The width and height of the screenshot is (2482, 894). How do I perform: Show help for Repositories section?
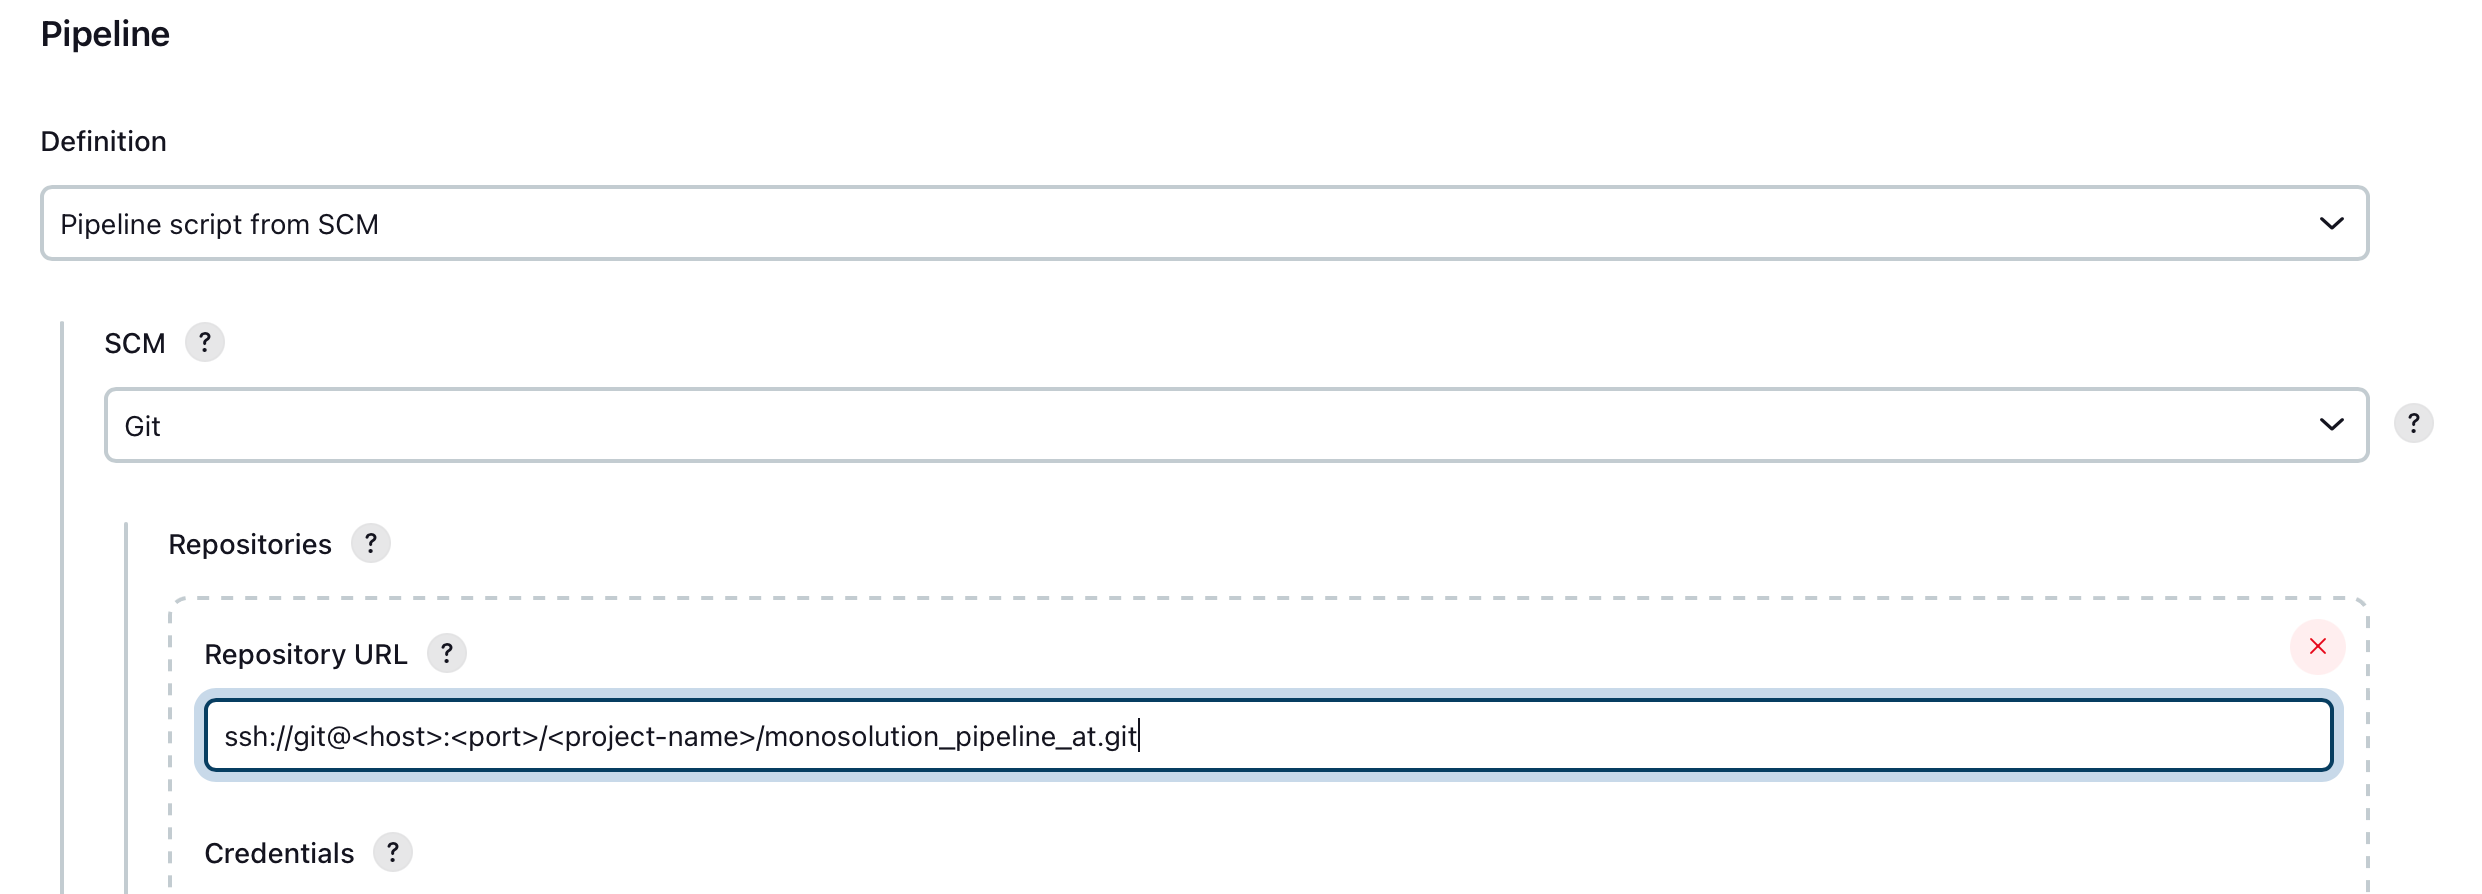tap(370, 544)
